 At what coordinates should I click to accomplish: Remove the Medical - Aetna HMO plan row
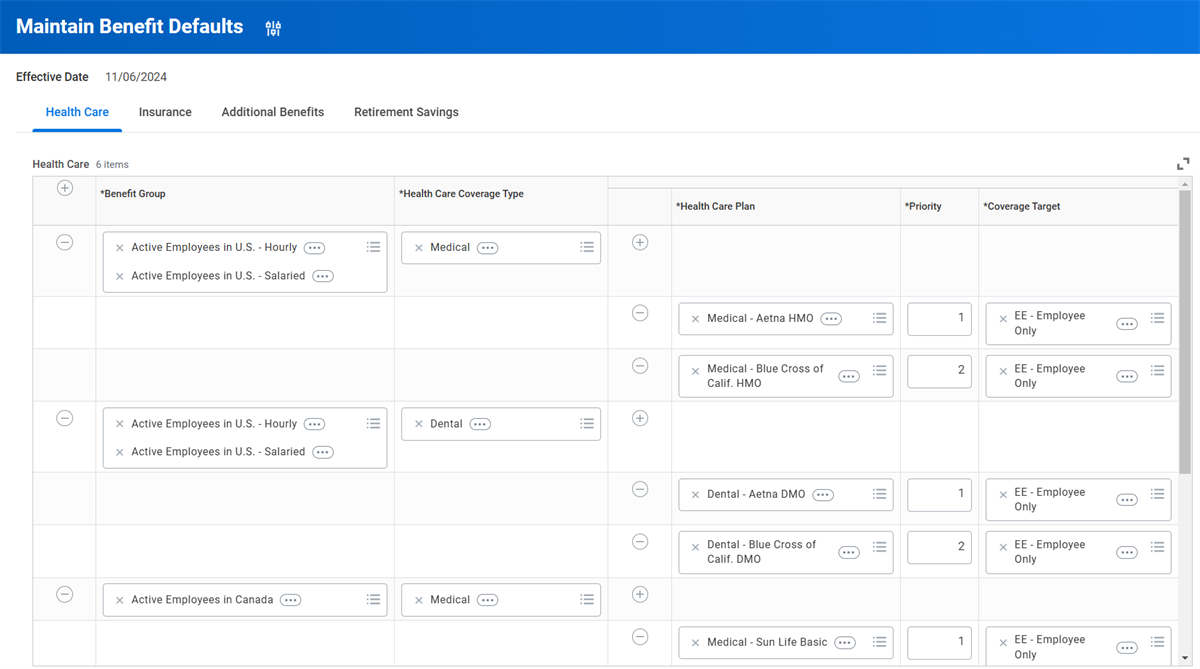coord(640,313)
